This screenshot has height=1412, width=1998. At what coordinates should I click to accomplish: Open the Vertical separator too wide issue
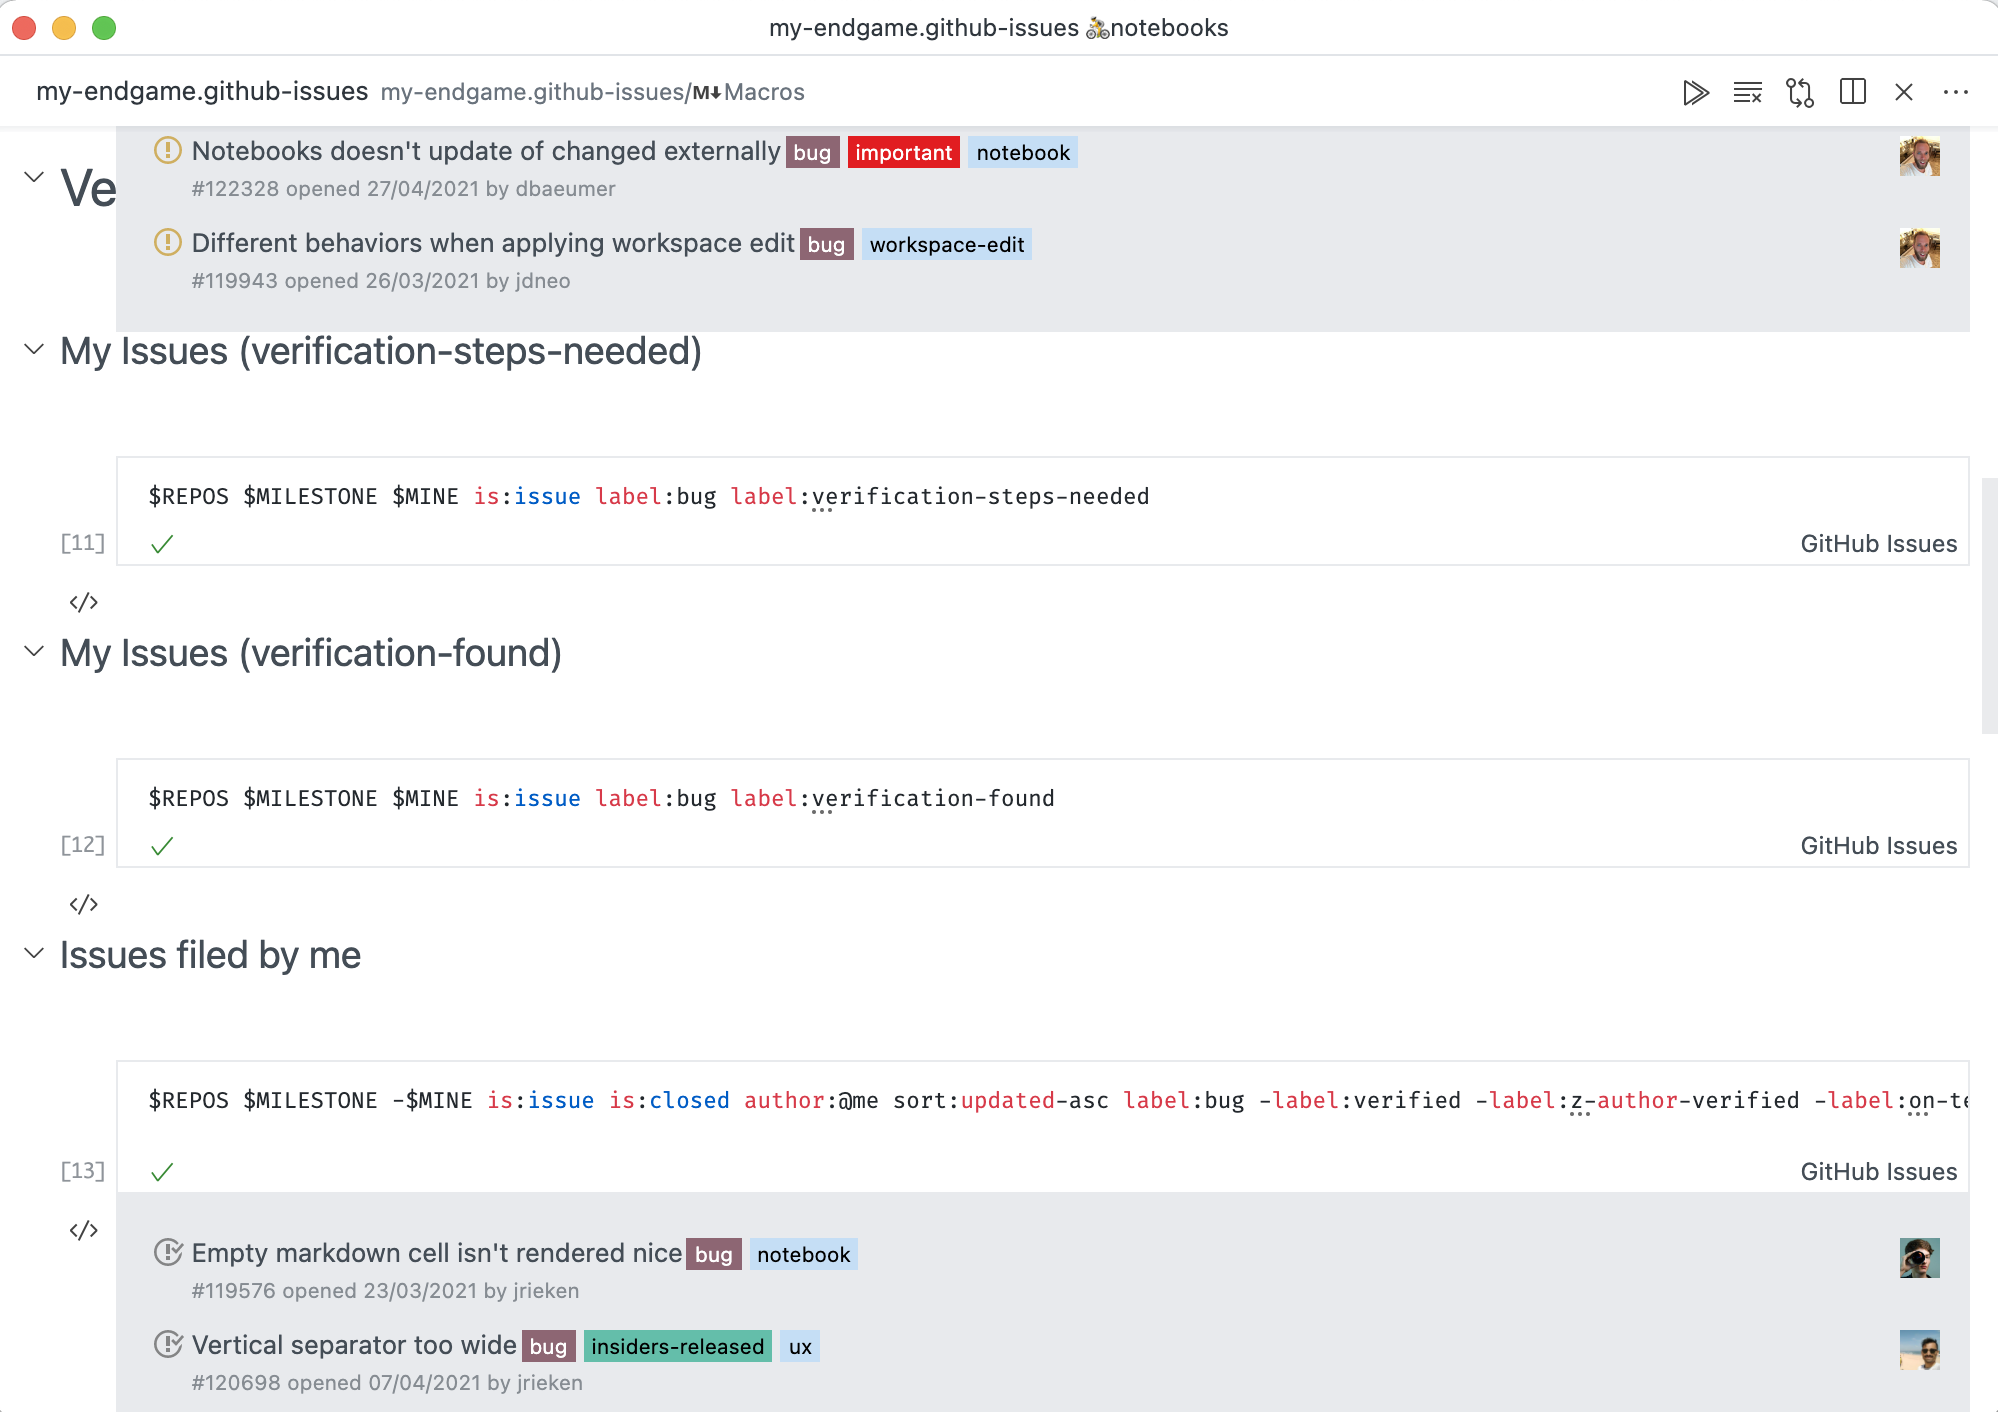coord(351,1344)
